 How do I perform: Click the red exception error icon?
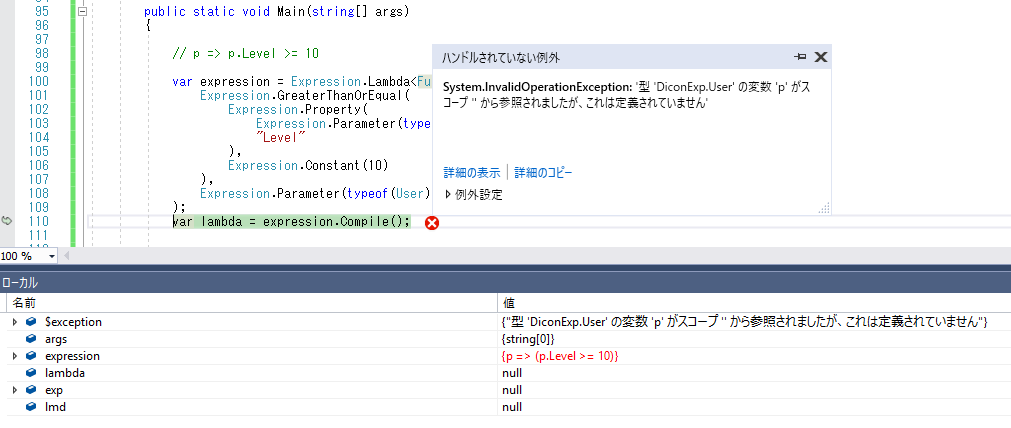pyautogui.click(x=432, y=223)
